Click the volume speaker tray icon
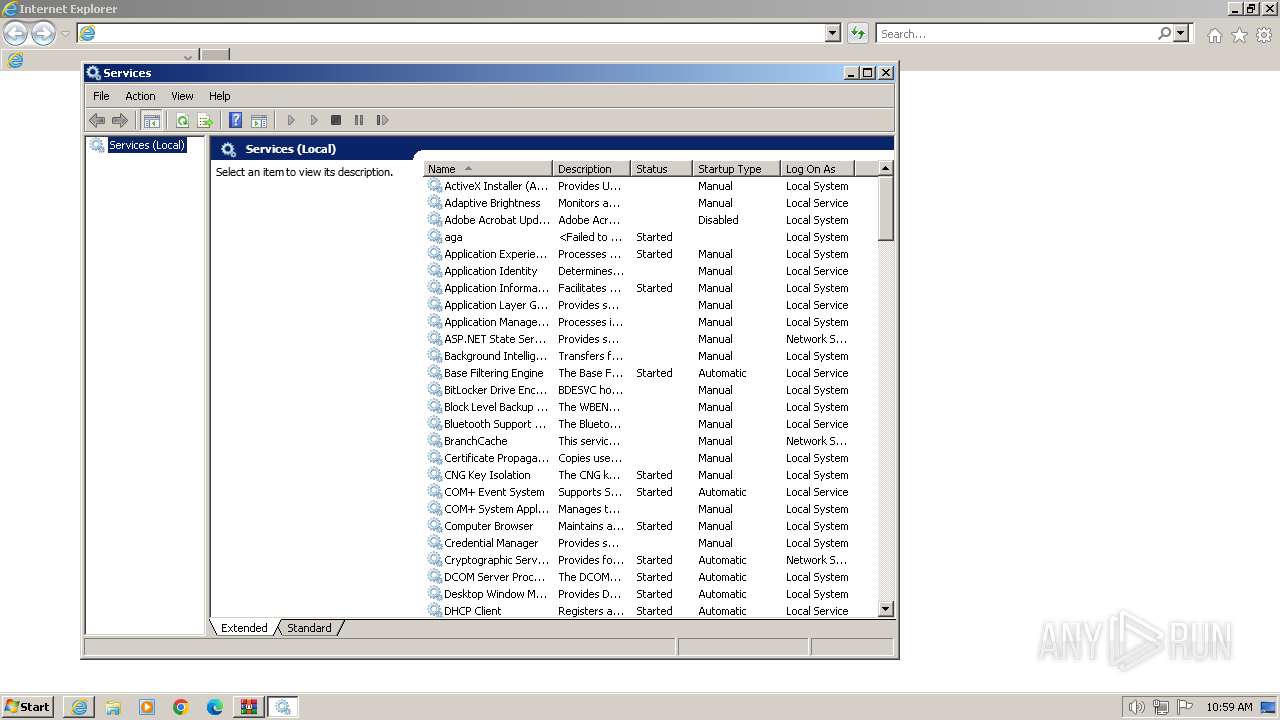The height and width of the screenshot is (720, 1280). click(1136, 707)
